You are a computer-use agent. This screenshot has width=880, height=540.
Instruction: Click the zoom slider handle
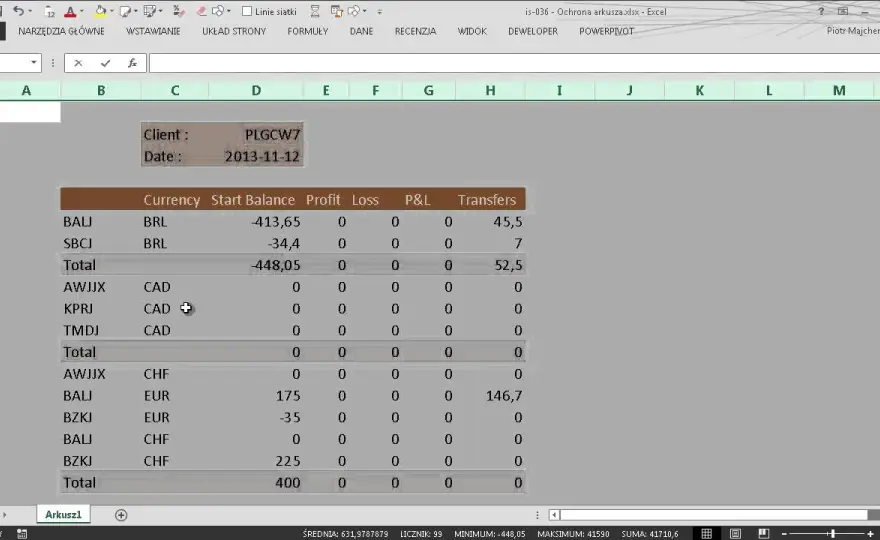tap(833, 534)
